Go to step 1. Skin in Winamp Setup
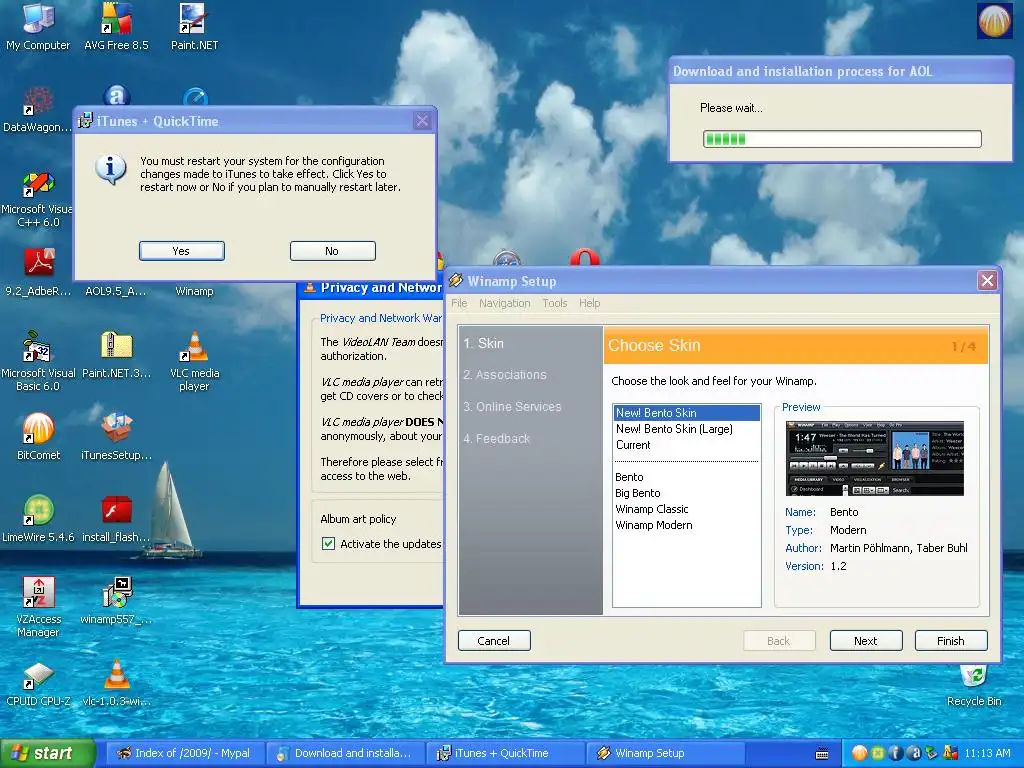Viewport: 1024px width, 768px height. click(483, 343)
